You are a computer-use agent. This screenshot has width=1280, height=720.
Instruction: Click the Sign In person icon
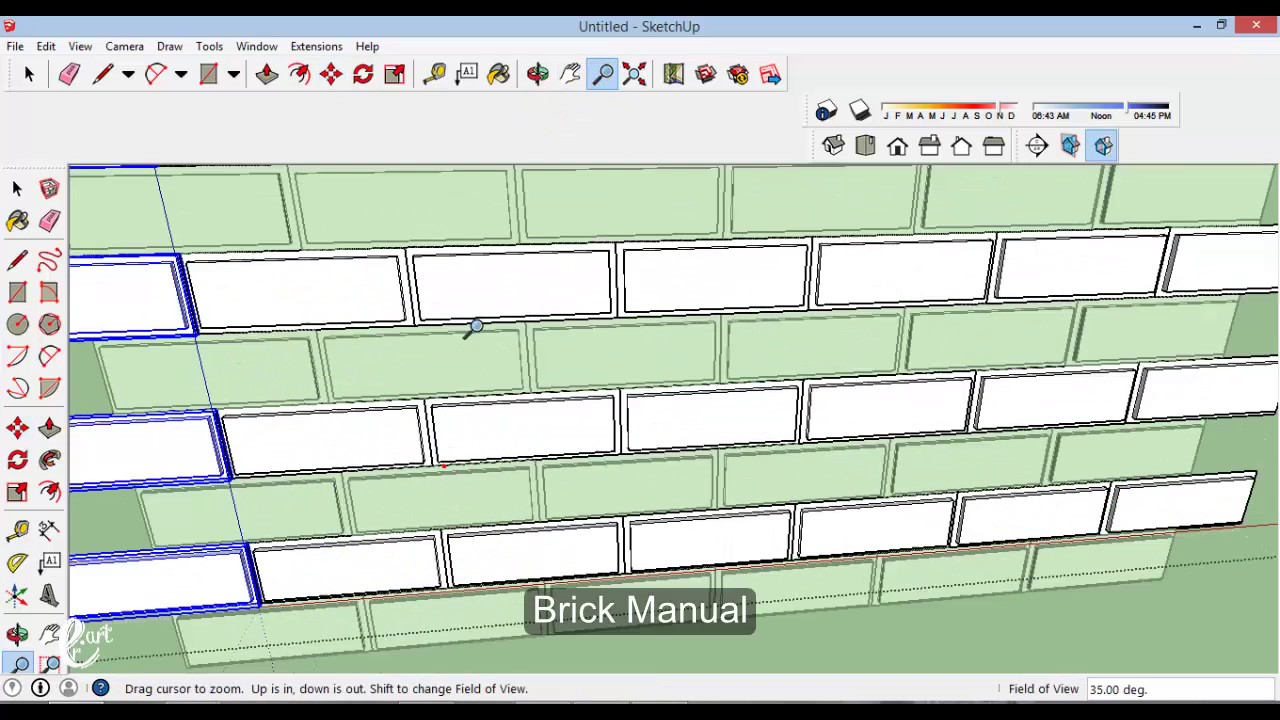[x=69, y=688]
